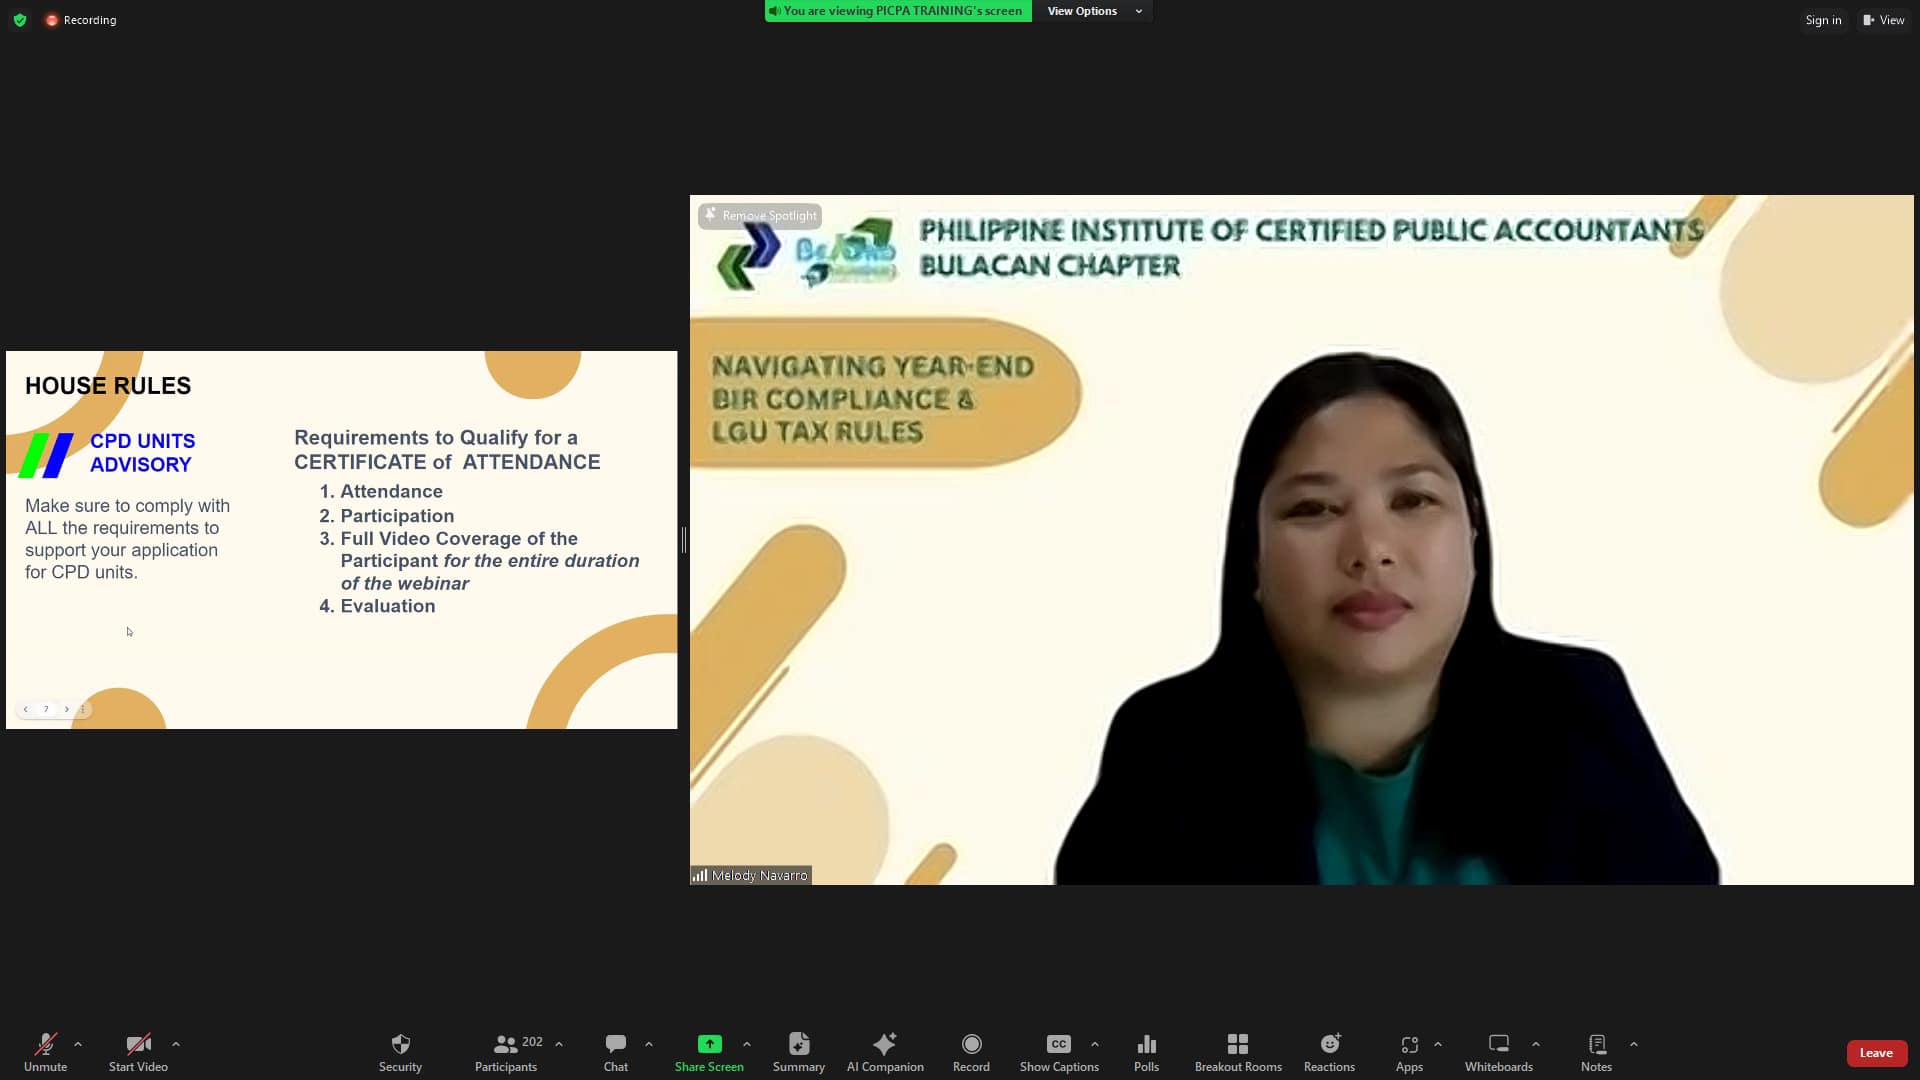
Task: Click '4. Evaluation' list item
Action: (377, 606)
